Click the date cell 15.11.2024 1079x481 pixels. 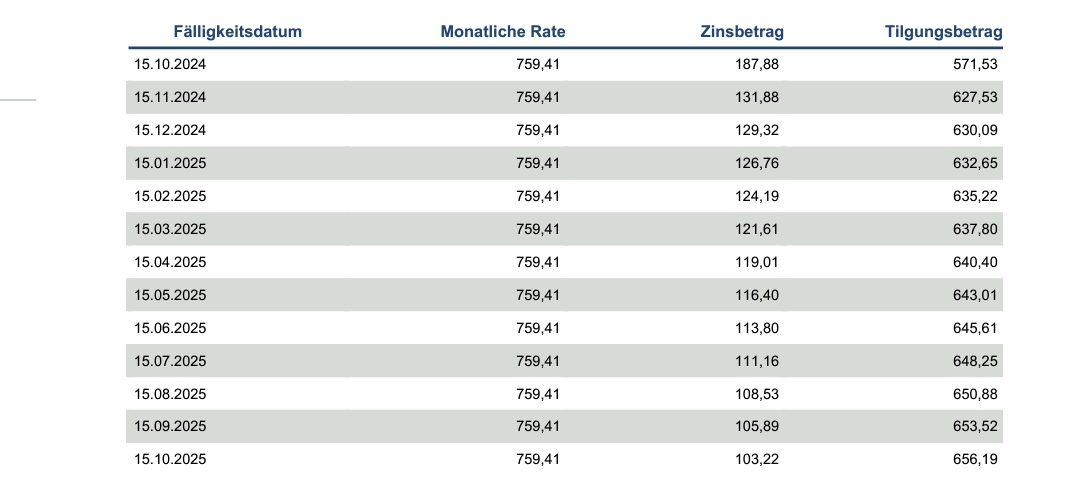tap(170, 97)
